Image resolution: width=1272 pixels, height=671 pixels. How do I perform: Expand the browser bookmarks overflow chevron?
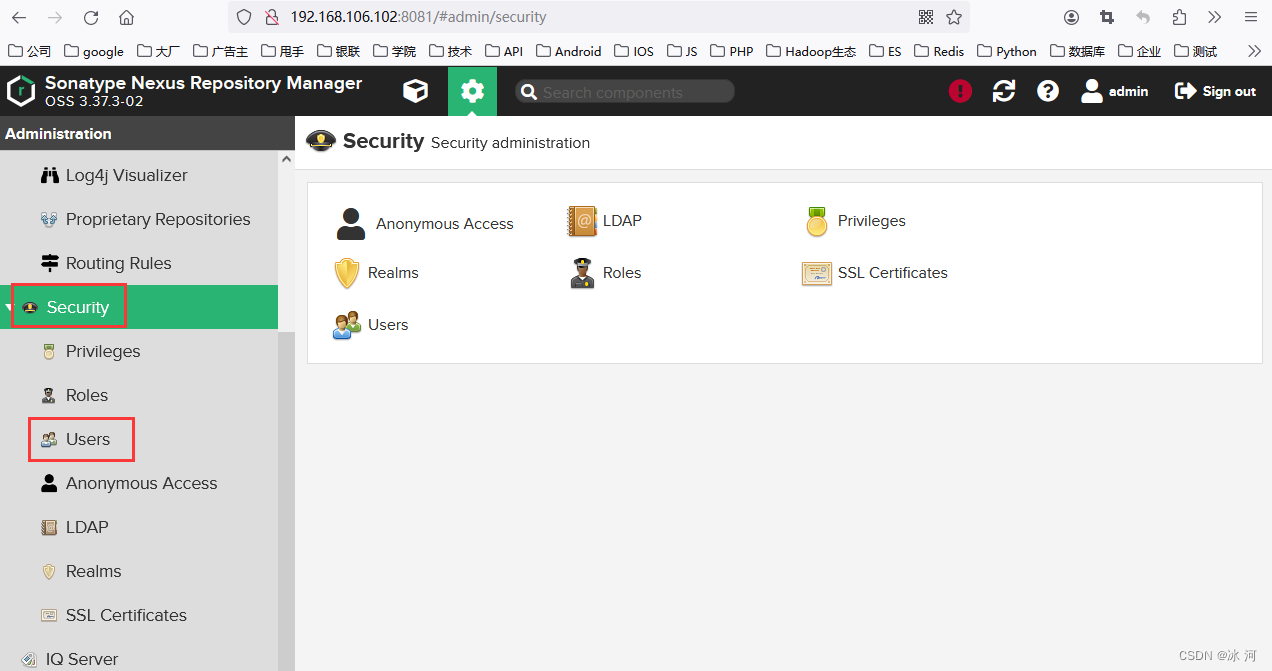[x=1254, y=51]
